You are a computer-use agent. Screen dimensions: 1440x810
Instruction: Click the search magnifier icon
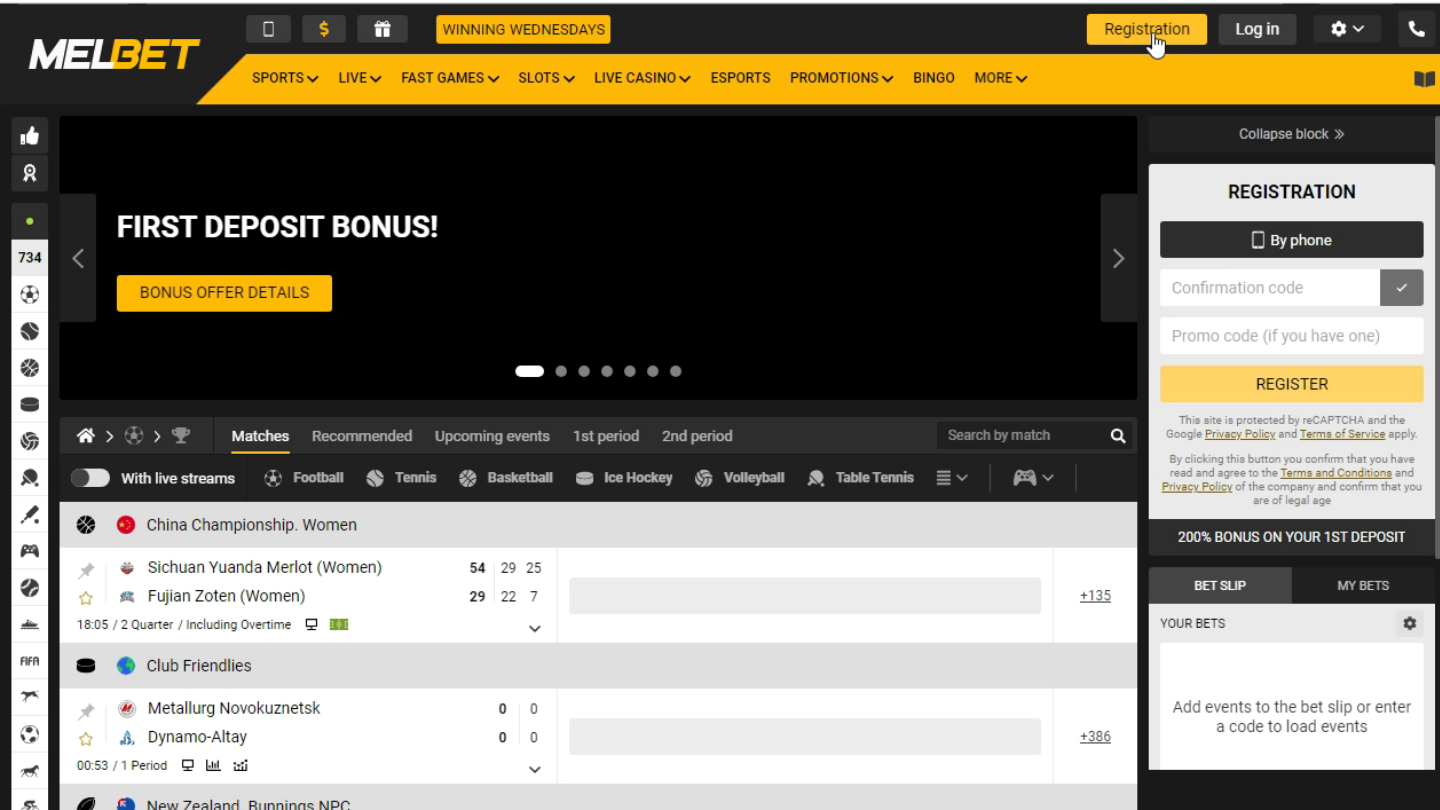pyautogui.click(x=1118, y=436)
